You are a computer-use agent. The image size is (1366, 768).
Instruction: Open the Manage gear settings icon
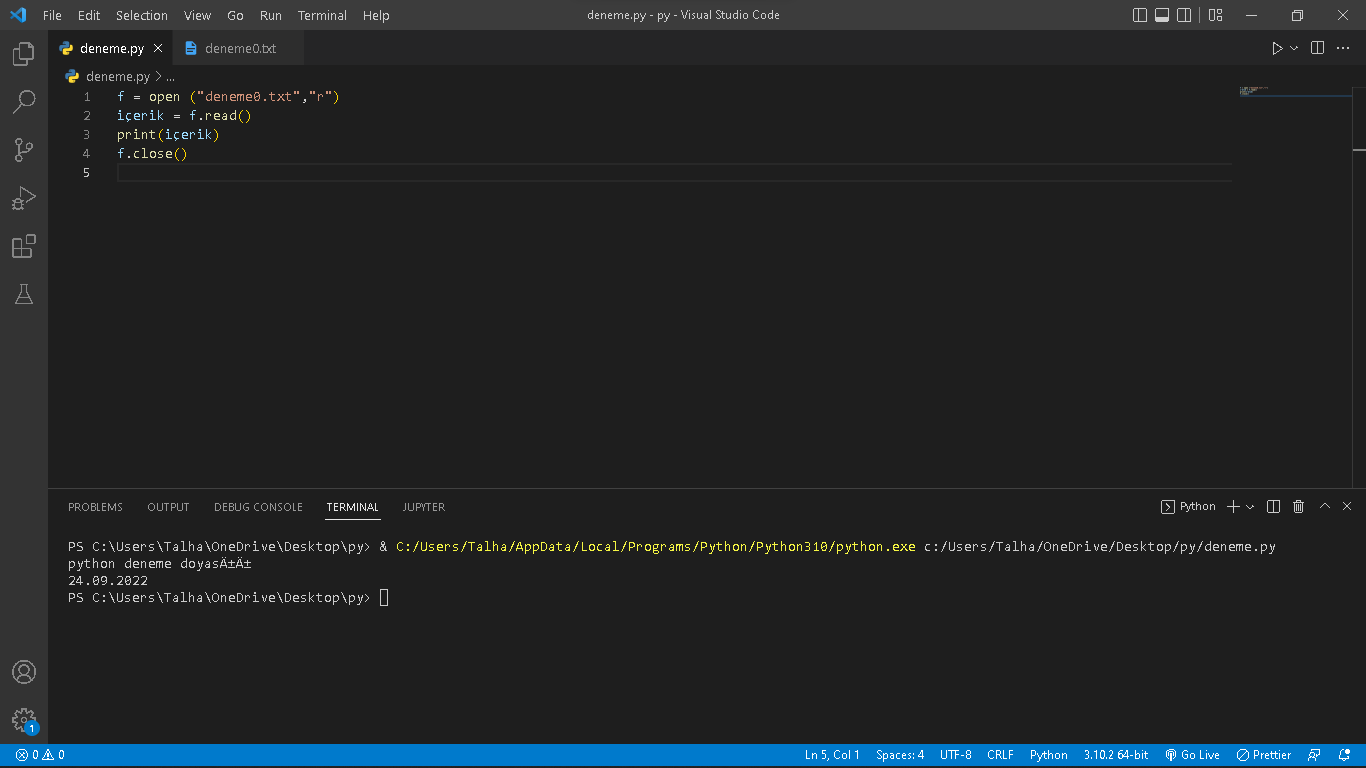tap(24, 719)
